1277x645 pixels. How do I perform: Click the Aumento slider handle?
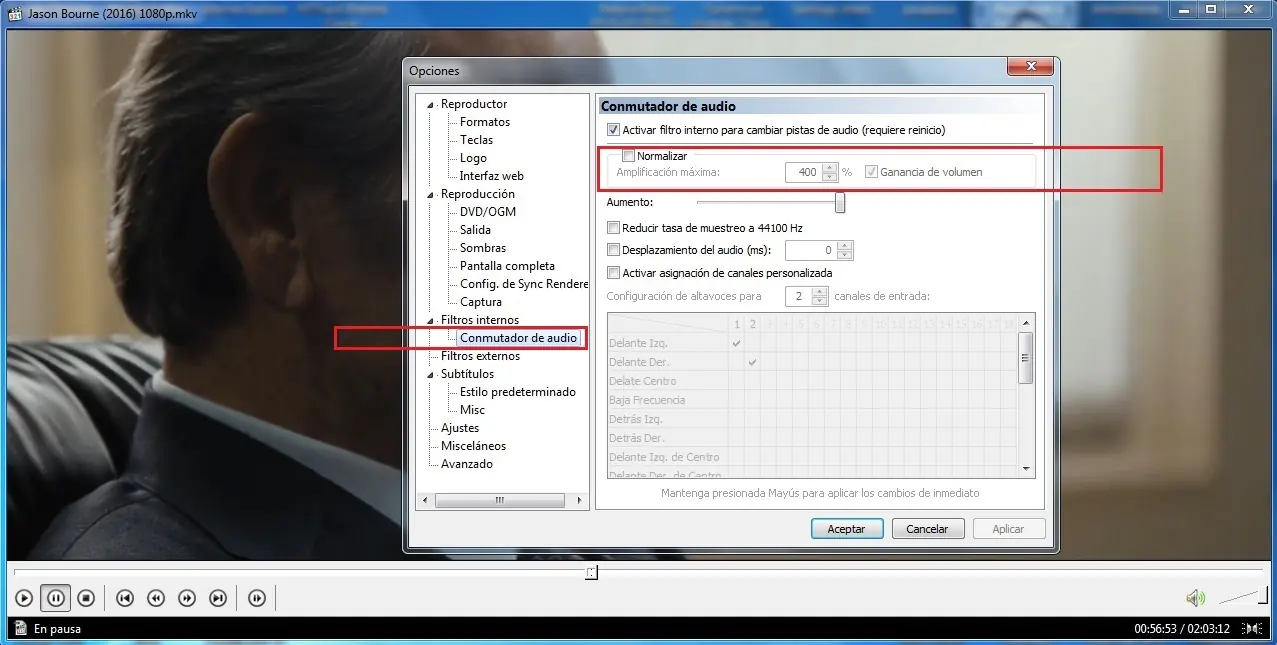pos(840,202)
